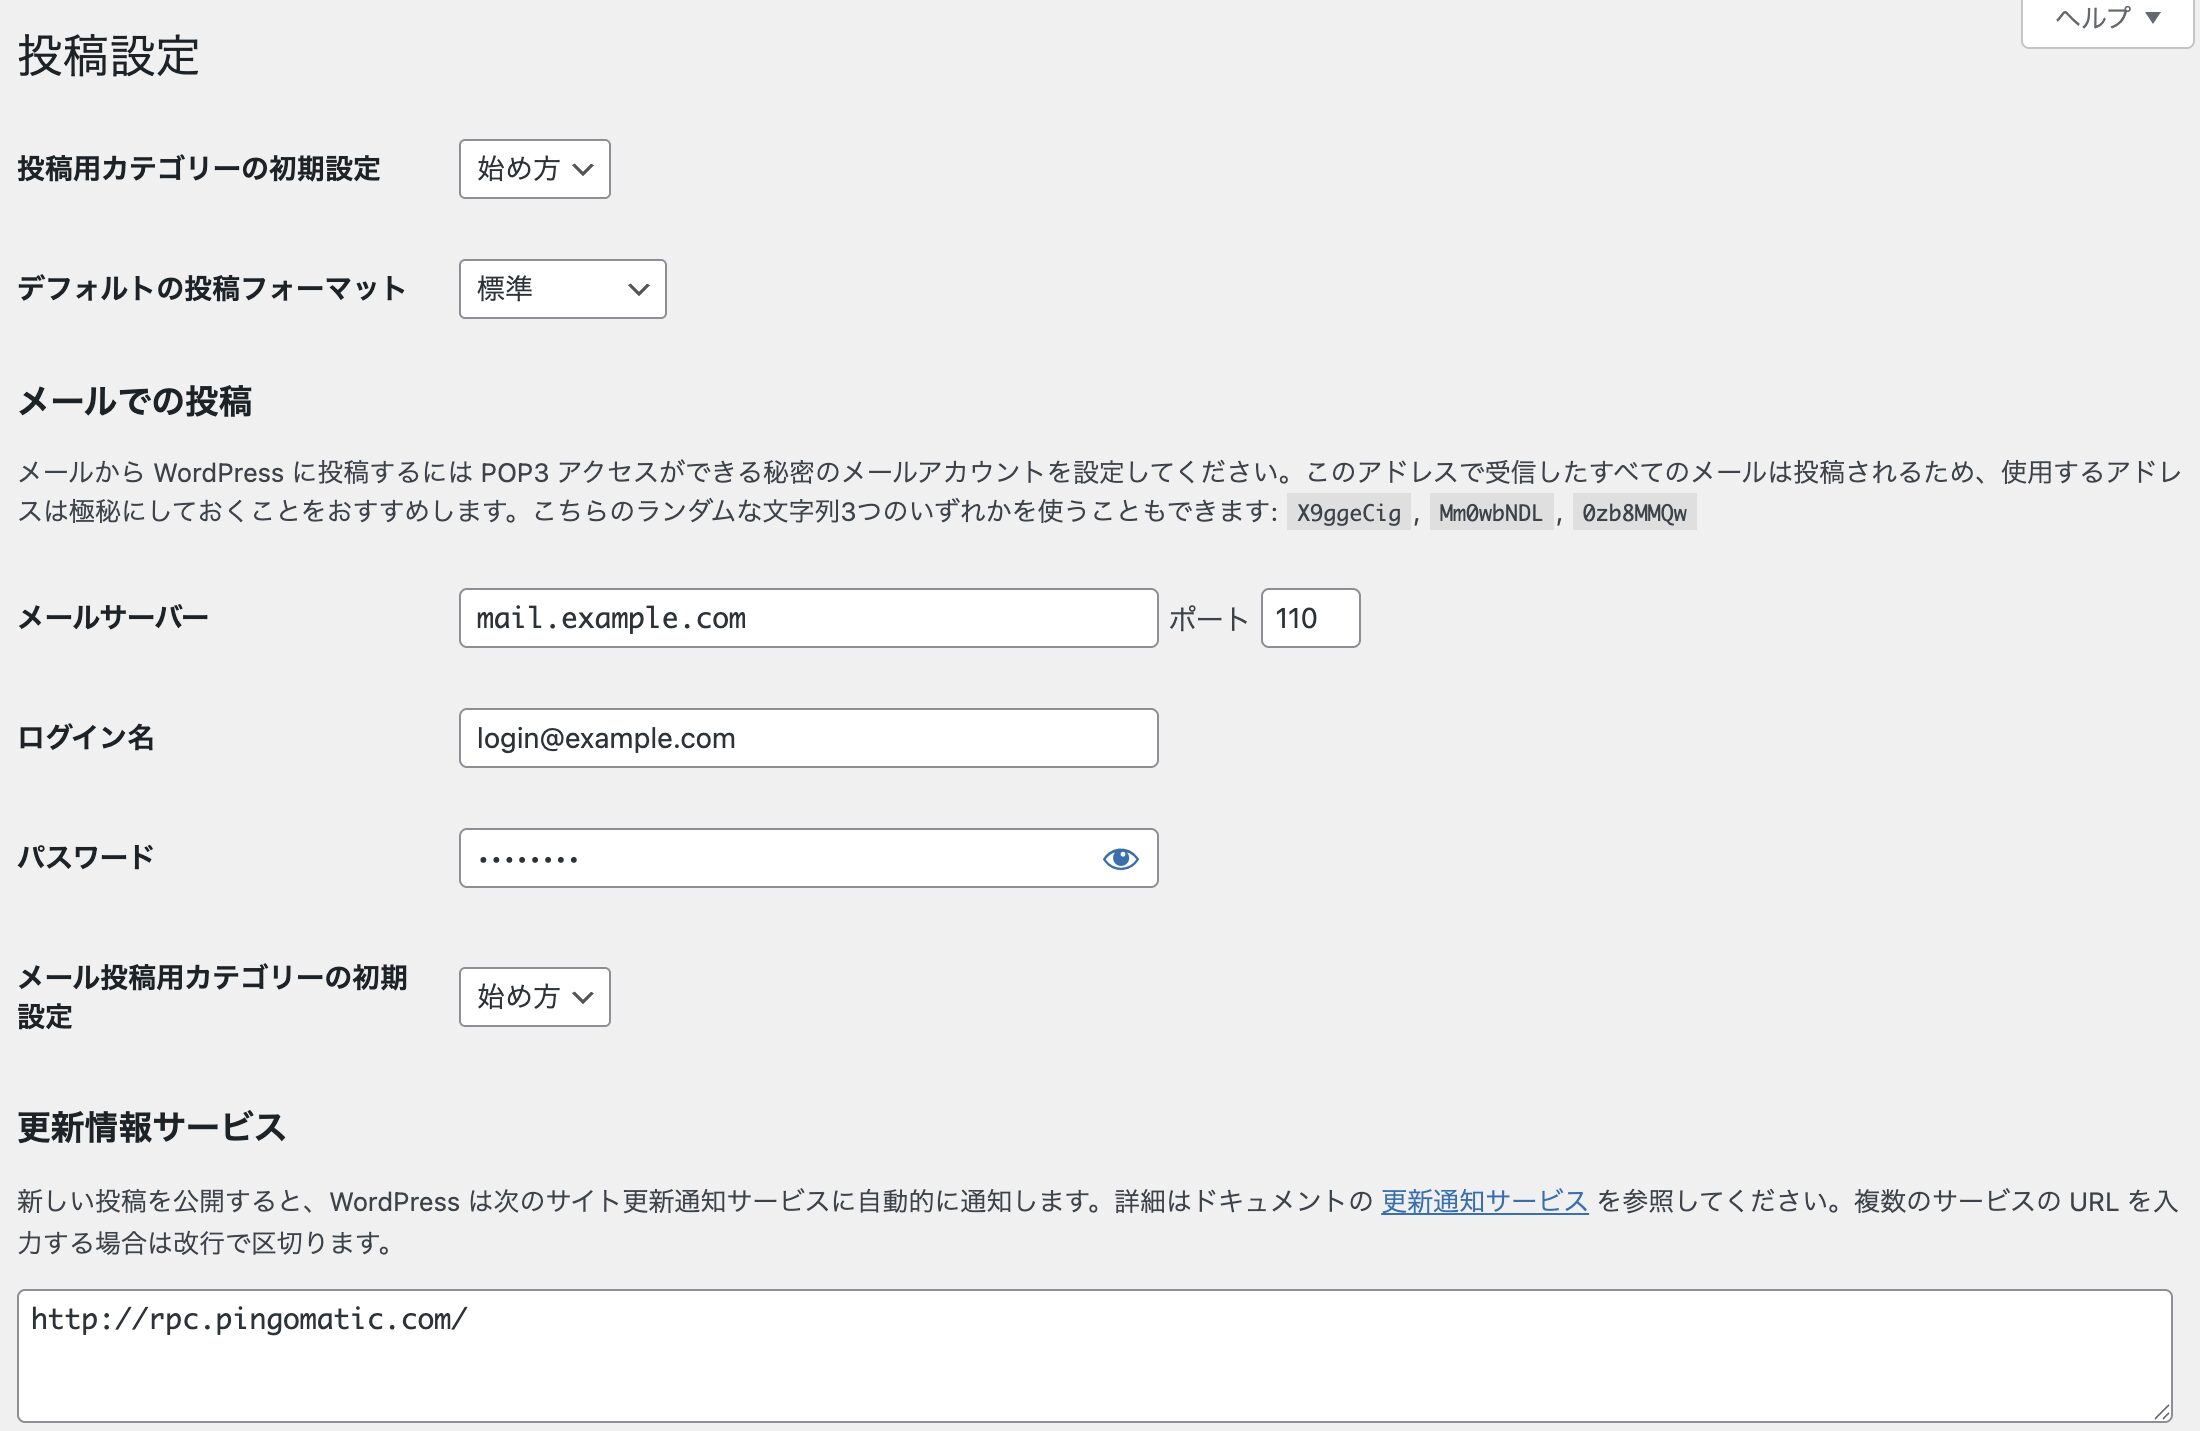Click the ログイン名 field login@example.com
Screen dimensions: 2200x1431
tap(809, 738)
